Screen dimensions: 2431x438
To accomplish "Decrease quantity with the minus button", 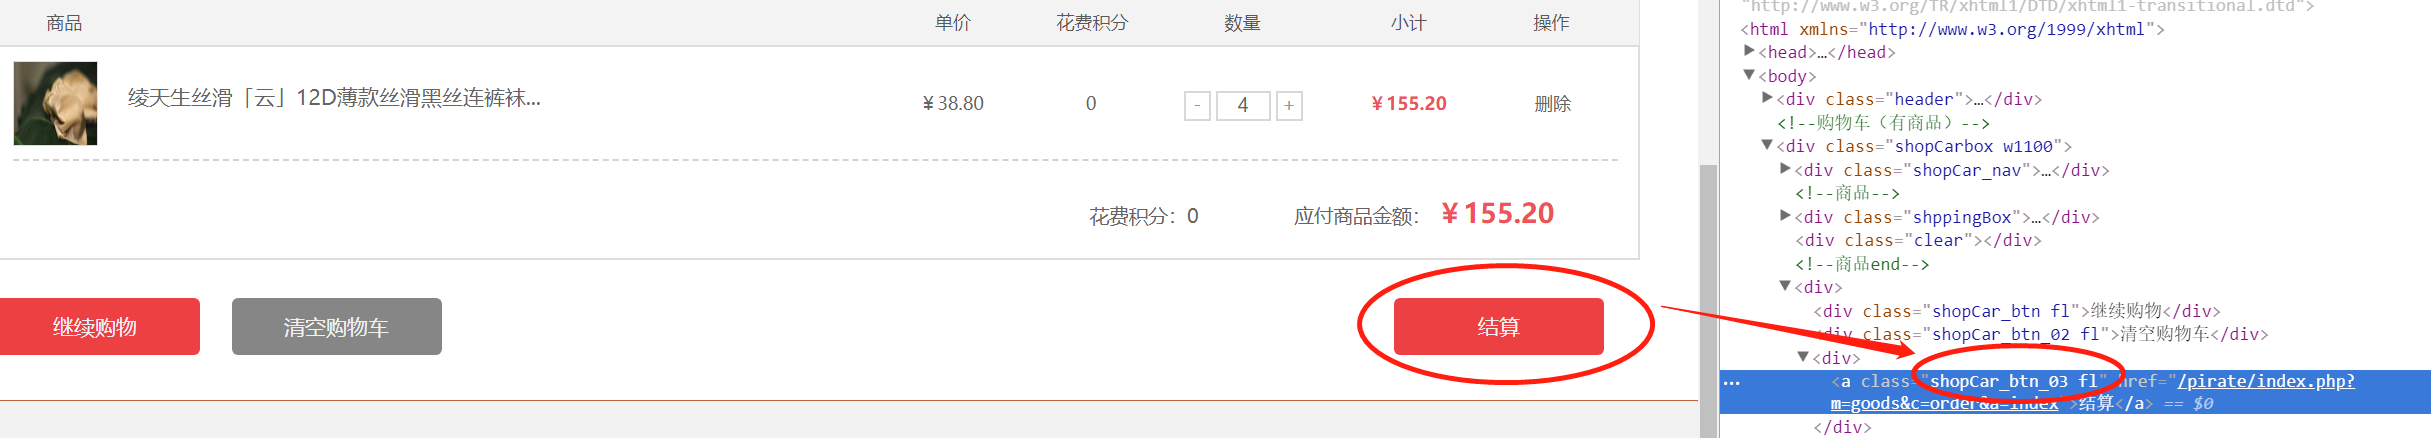I will pyautogui.click(x=1197, y=105).
